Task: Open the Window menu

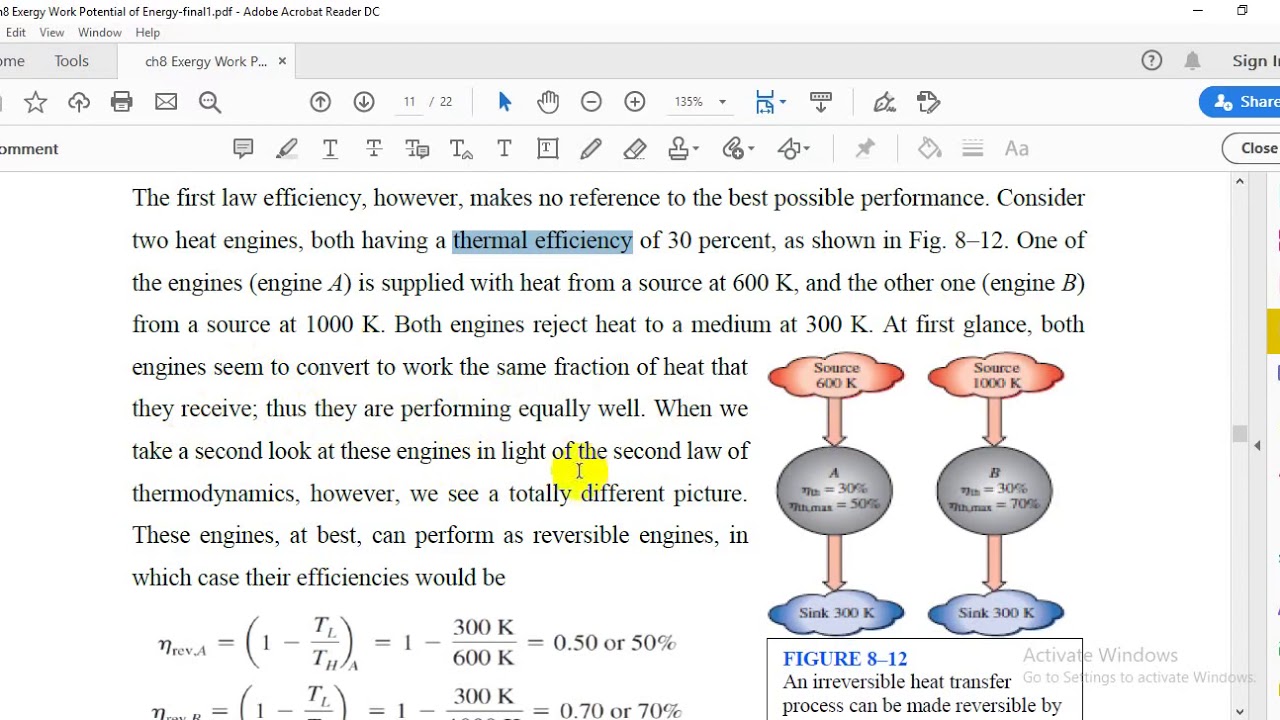Action: [100, 33]
